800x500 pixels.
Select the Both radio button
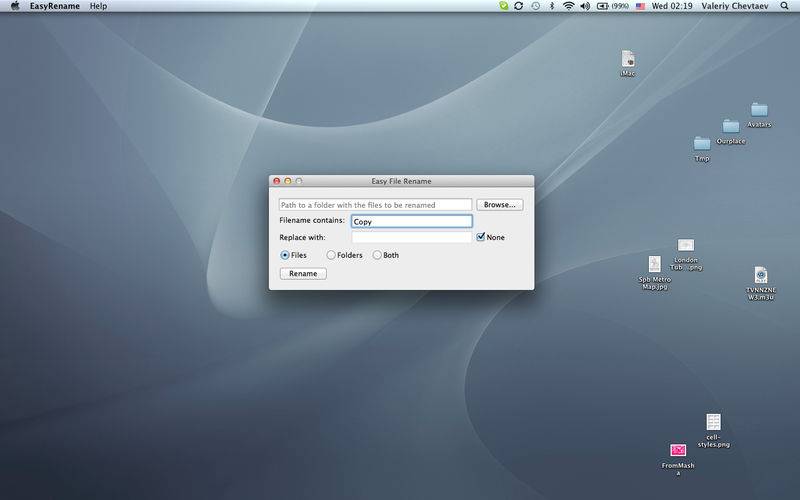[377, 255]
